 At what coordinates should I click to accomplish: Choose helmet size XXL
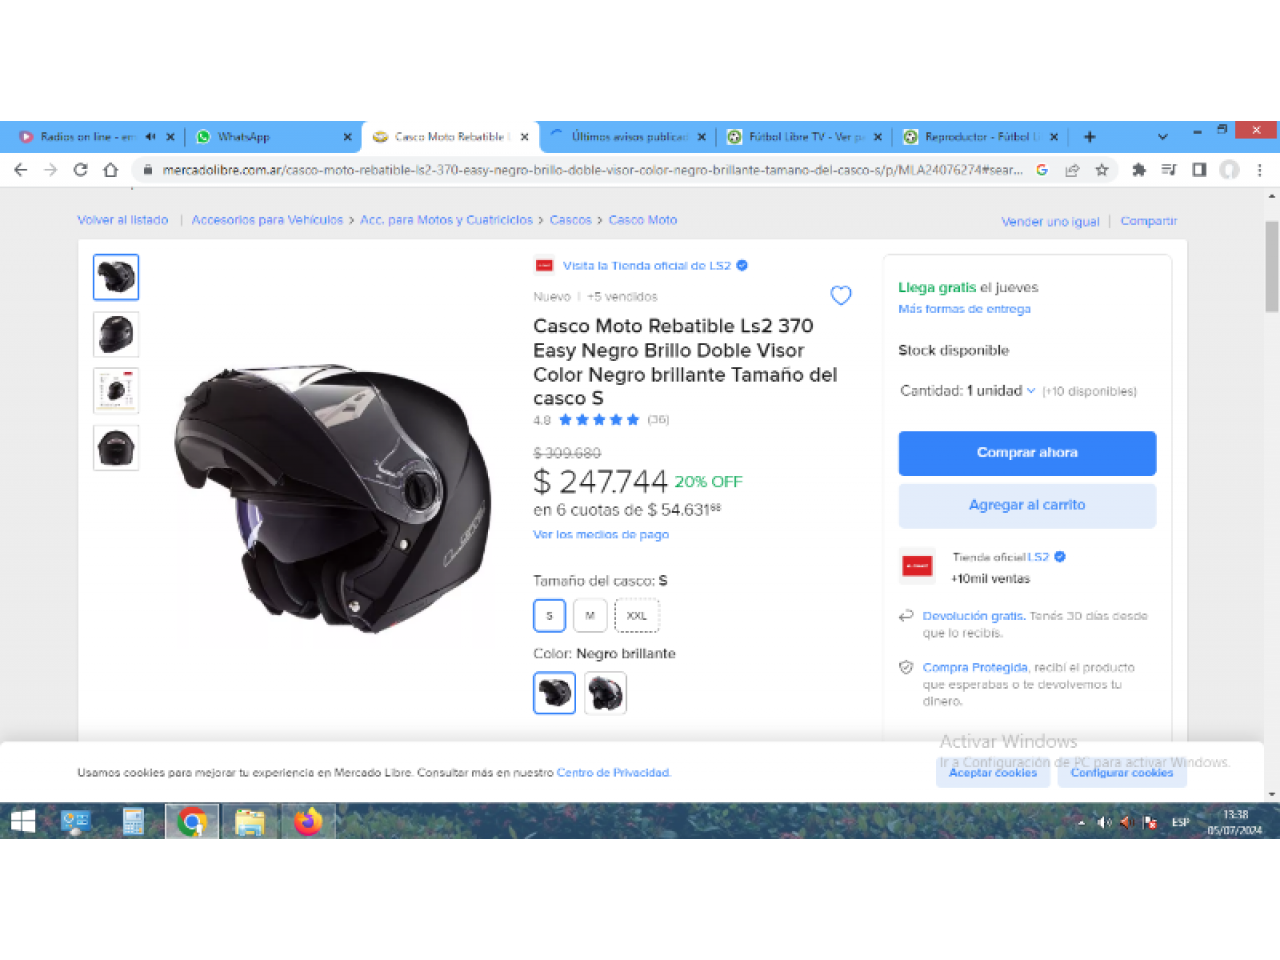637,616
